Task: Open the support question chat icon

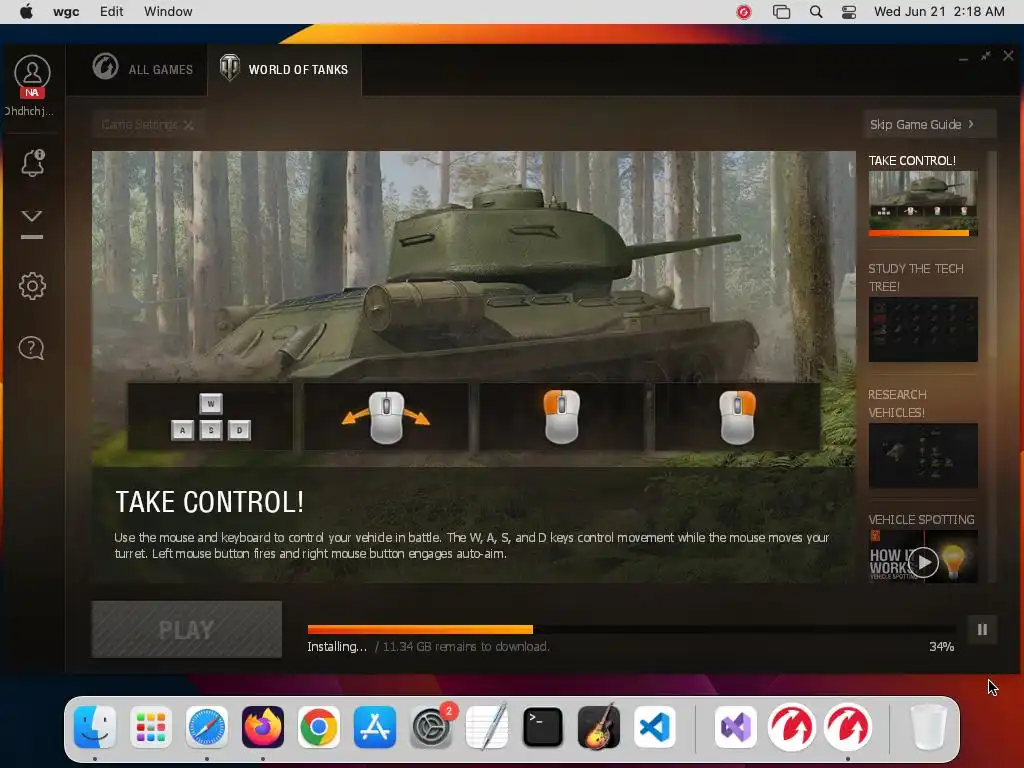Action: (31, 348)
